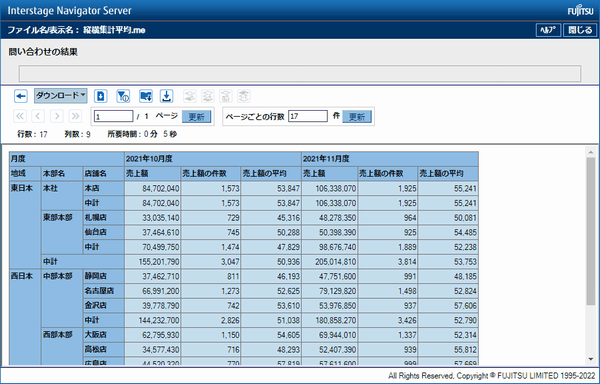Viewport: 600px width, 384px height.
Task: Click the count value 3,047
Action: (x=230, y=262)
